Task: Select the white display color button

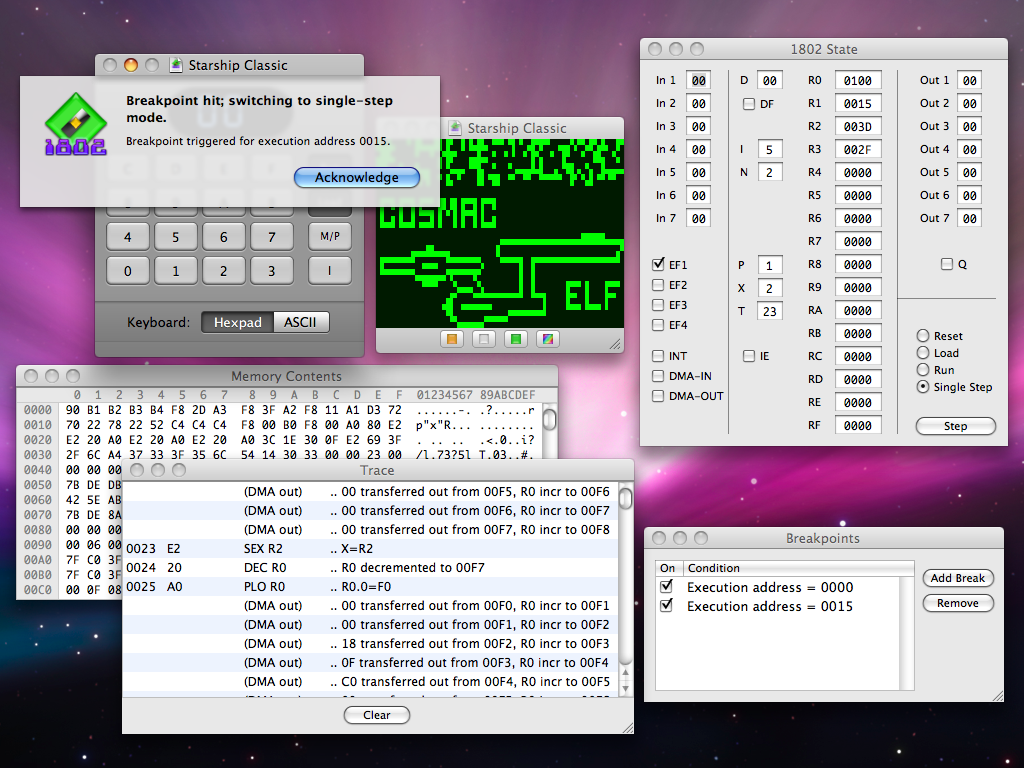Action: [x=483, y=339]
